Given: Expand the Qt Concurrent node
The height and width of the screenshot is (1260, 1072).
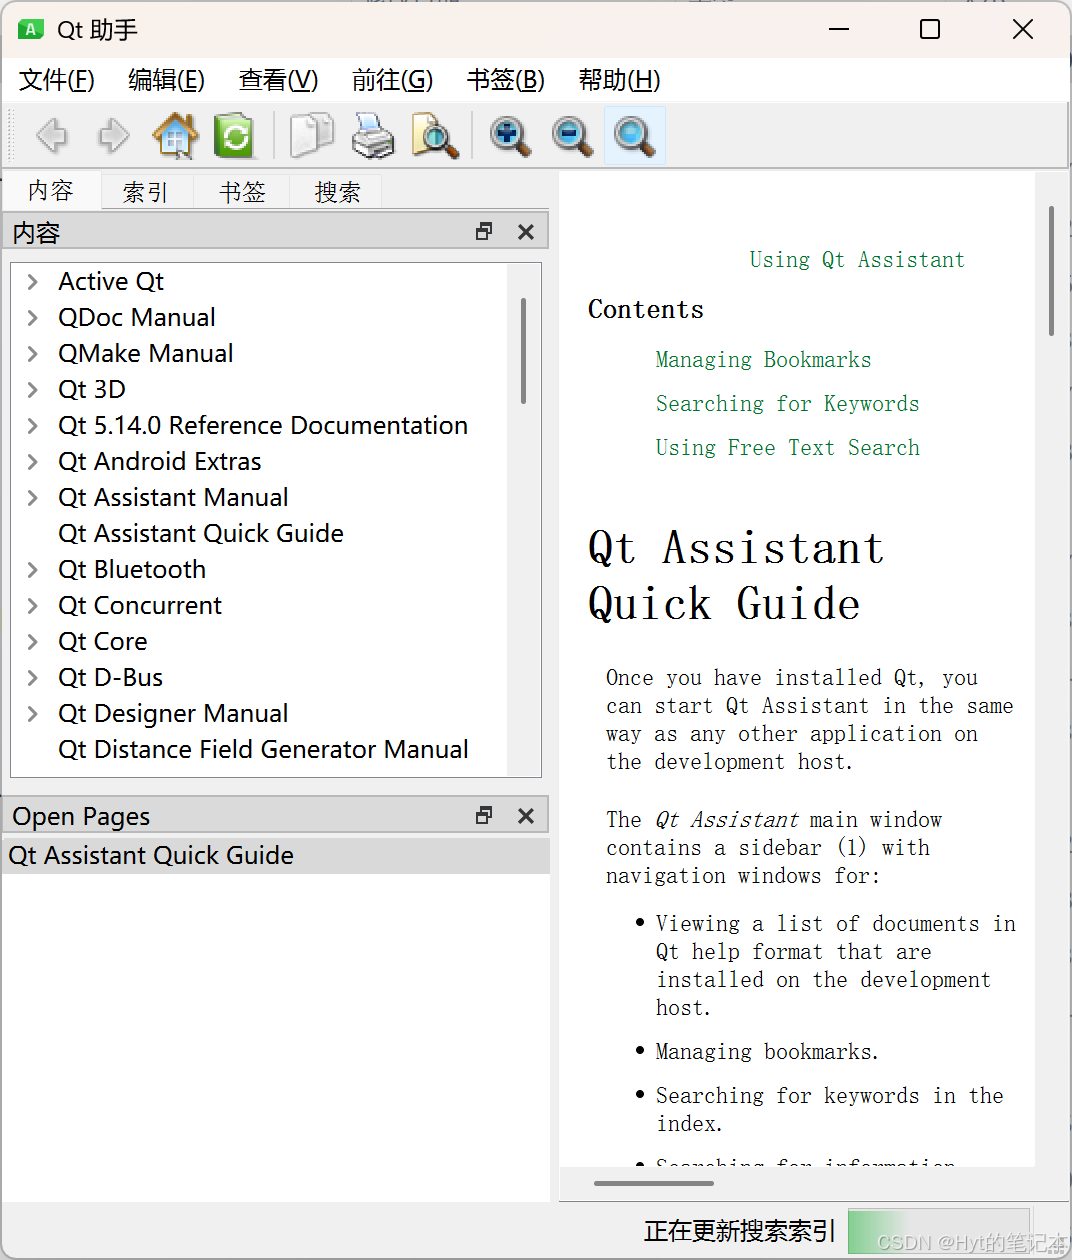Looking at the screenshot, I should pyautogui.click(x=33, y=606).
